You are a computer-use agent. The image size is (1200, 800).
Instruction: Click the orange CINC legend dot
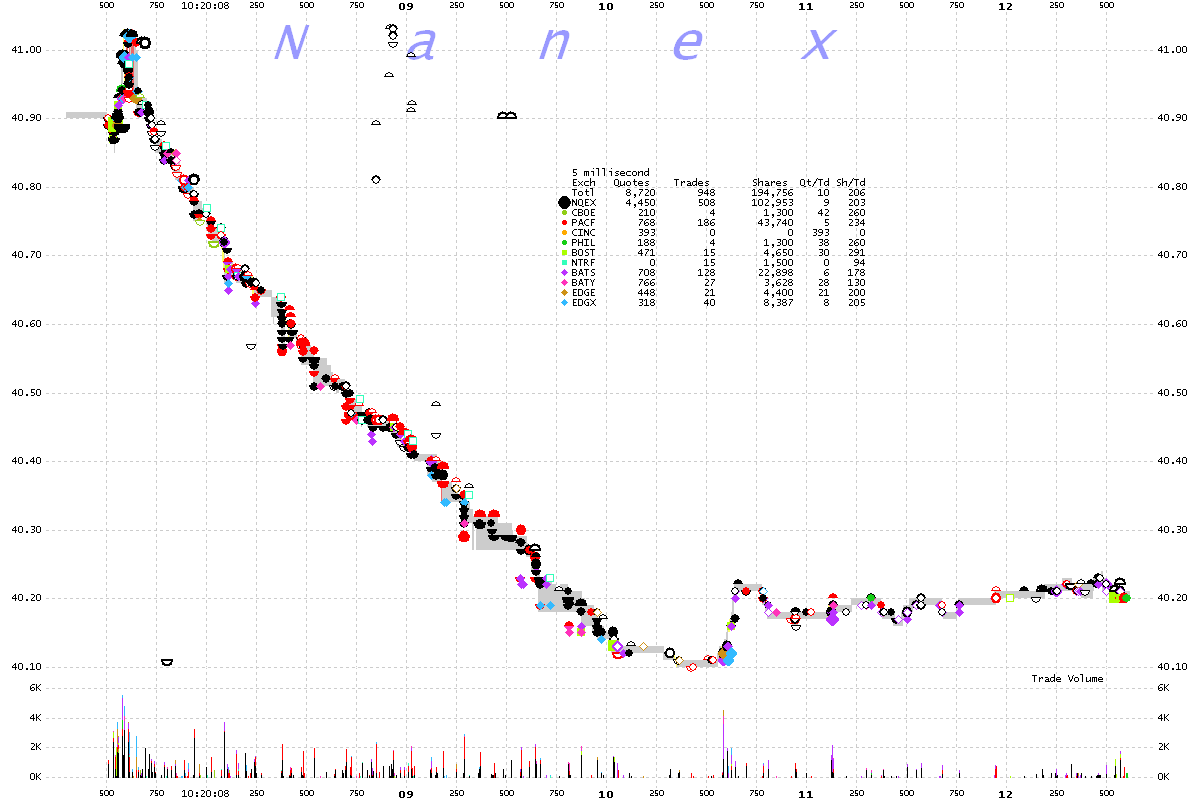563,233
